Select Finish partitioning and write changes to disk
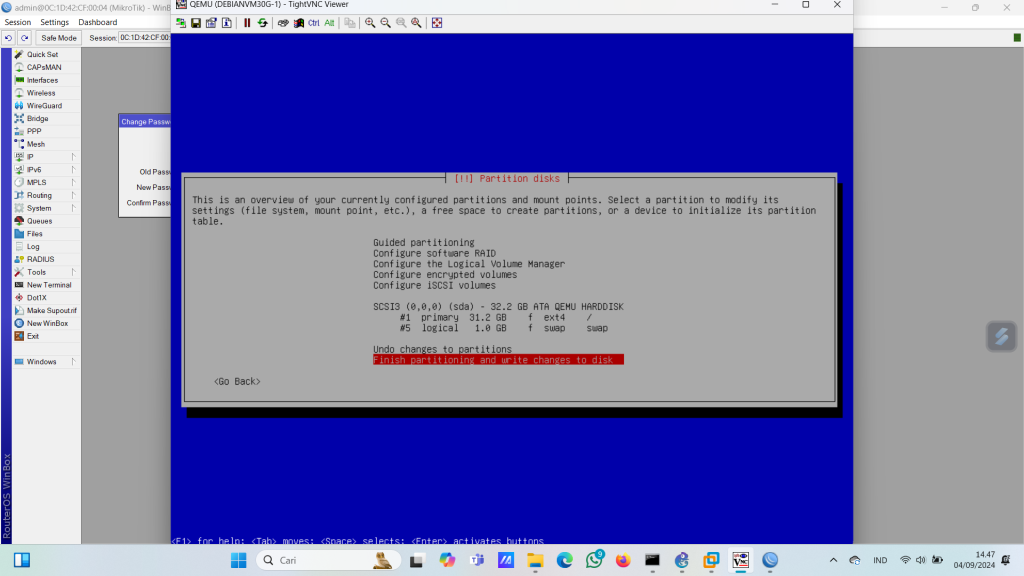Image resolution: width=1024 pixels, height=576 pixels. pyautogui.click(x=497, y=360)
